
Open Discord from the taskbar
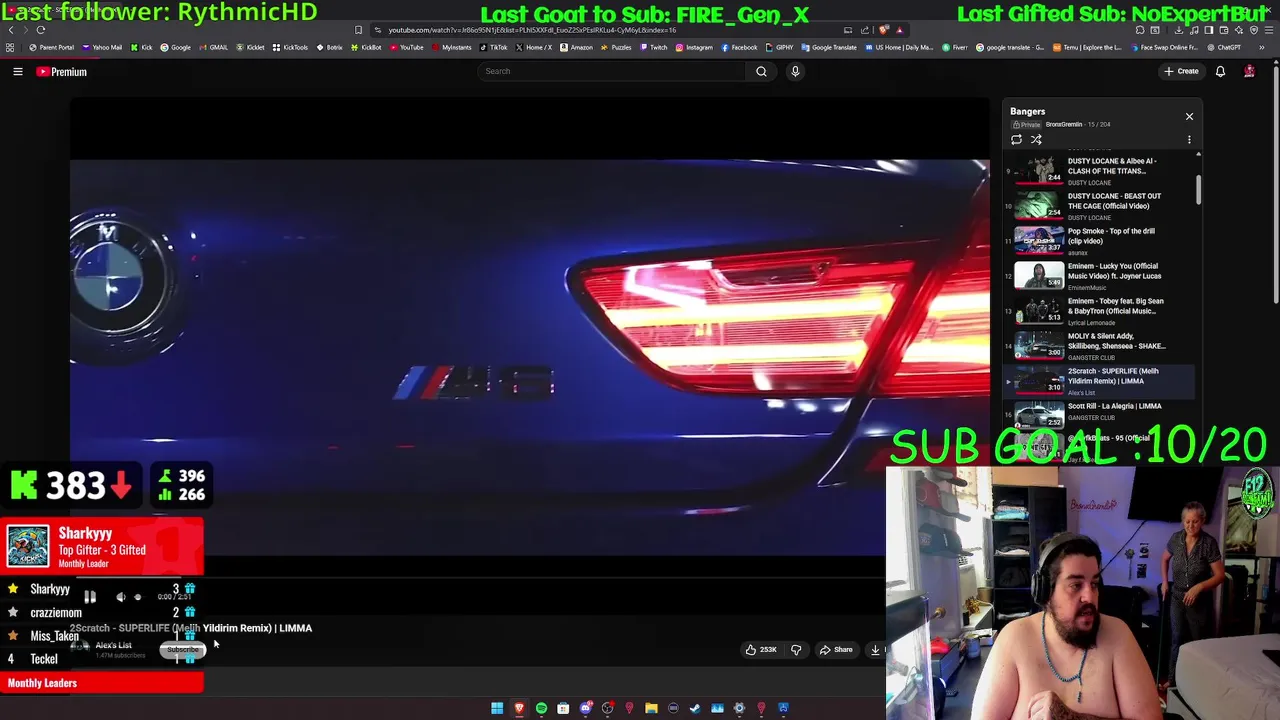coord(585,708)
